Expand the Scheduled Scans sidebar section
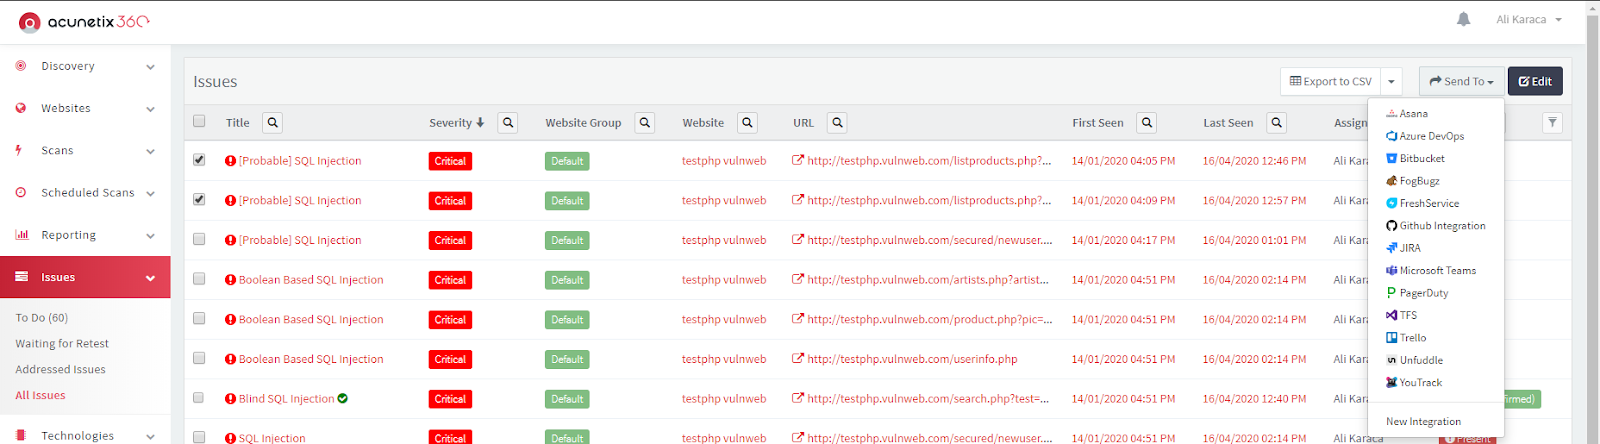Image resolution: width=1600 pixels, height=444 pixels. tap(151, 193)
